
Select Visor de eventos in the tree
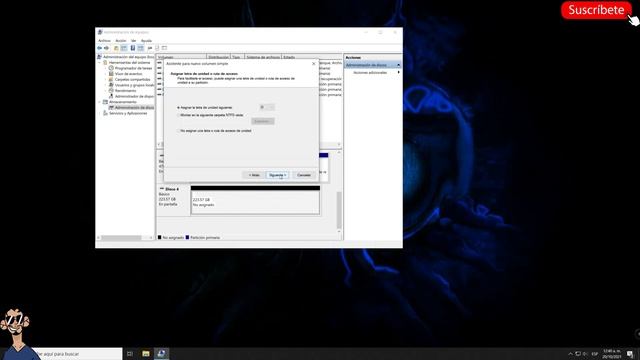pyautogui.click(x=129, y=74)
